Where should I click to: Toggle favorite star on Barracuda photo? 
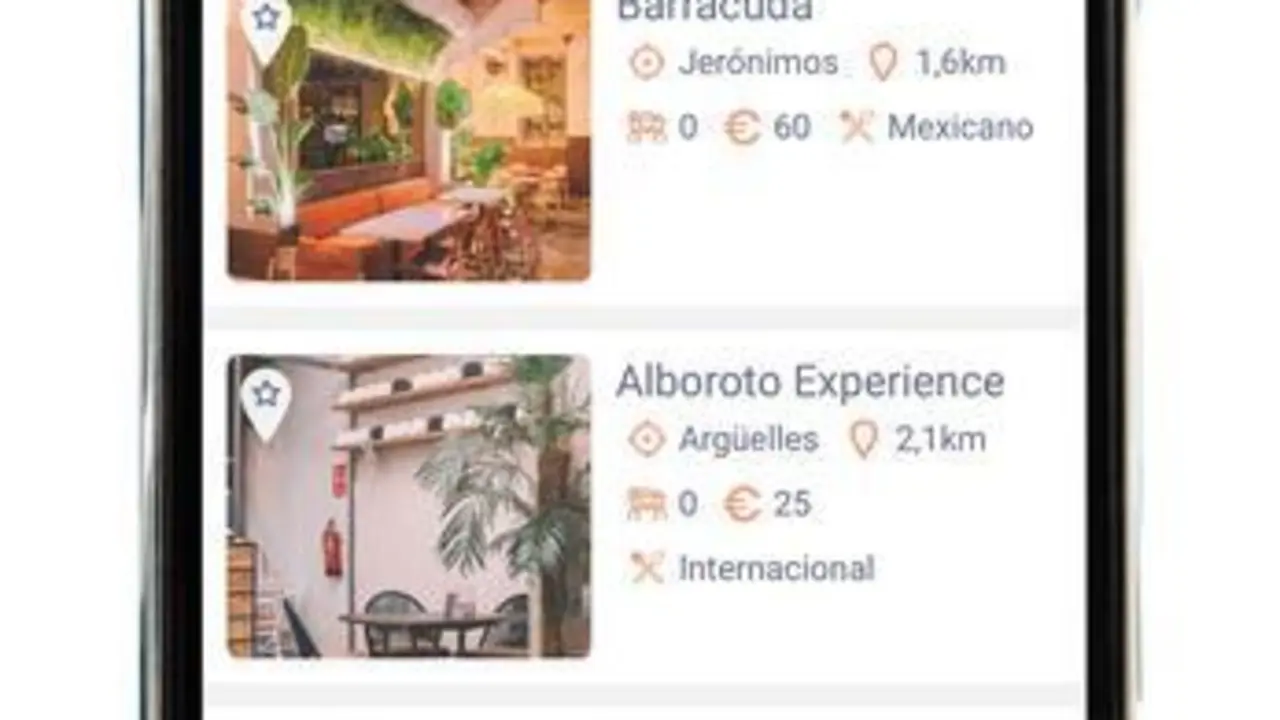(x=266, y=20)
